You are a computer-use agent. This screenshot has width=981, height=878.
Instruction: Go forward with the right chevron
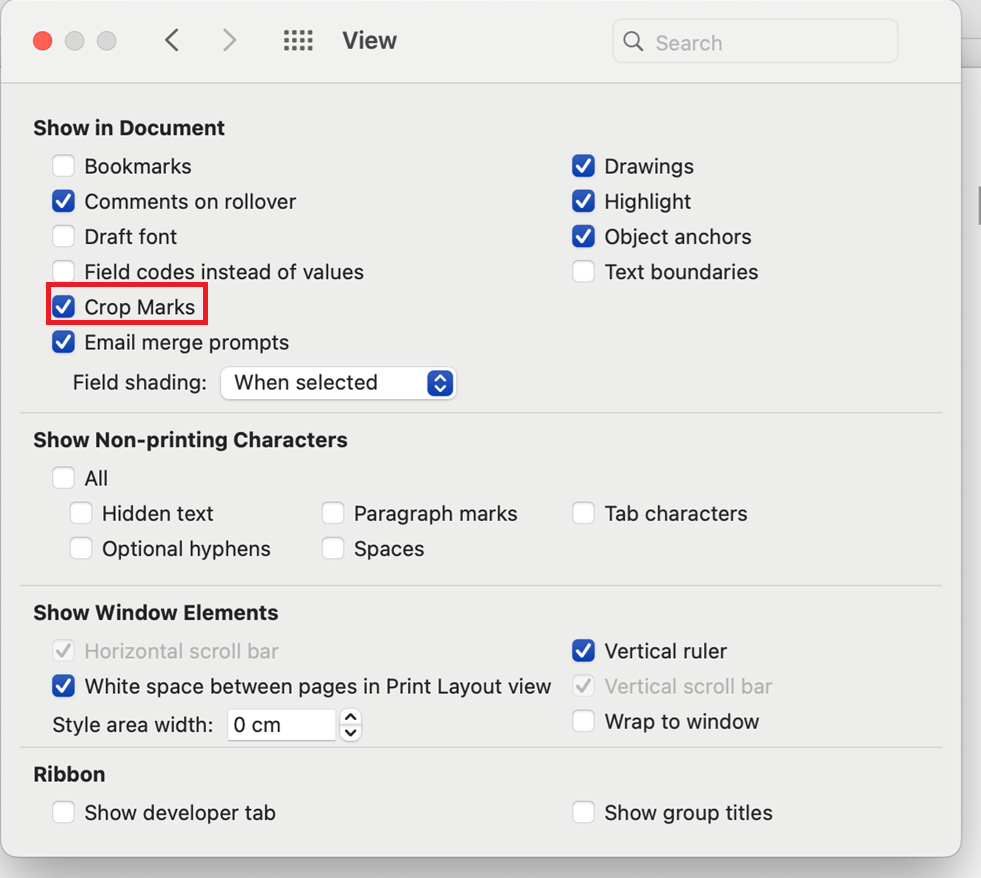[230, 41]
